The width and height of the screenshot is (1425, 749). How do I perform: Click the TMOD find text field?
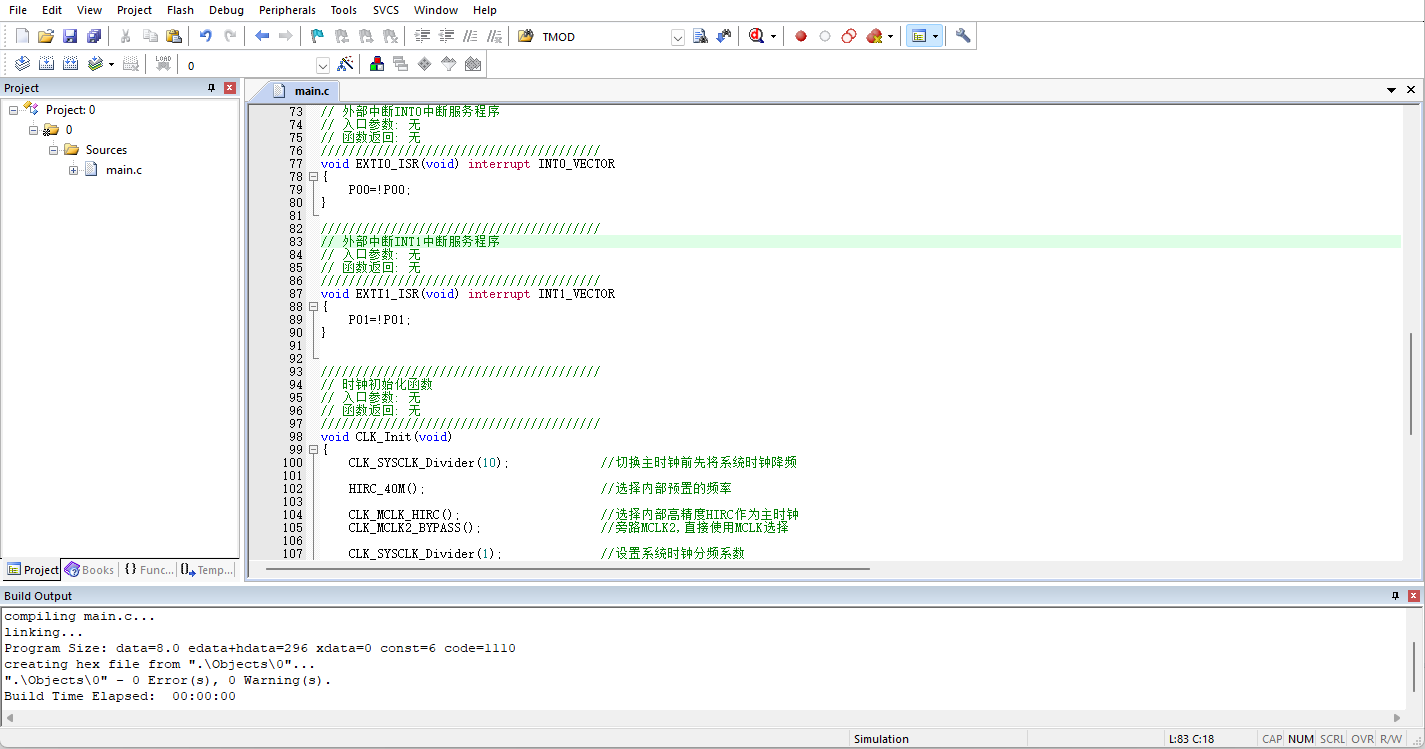603,37
